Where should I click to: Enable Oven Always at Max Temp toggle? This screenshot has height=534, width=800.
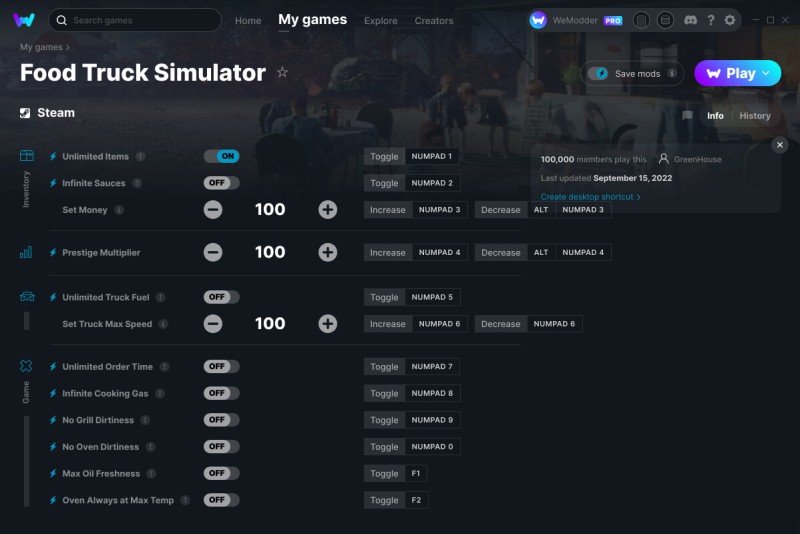(x=221, y=500)
